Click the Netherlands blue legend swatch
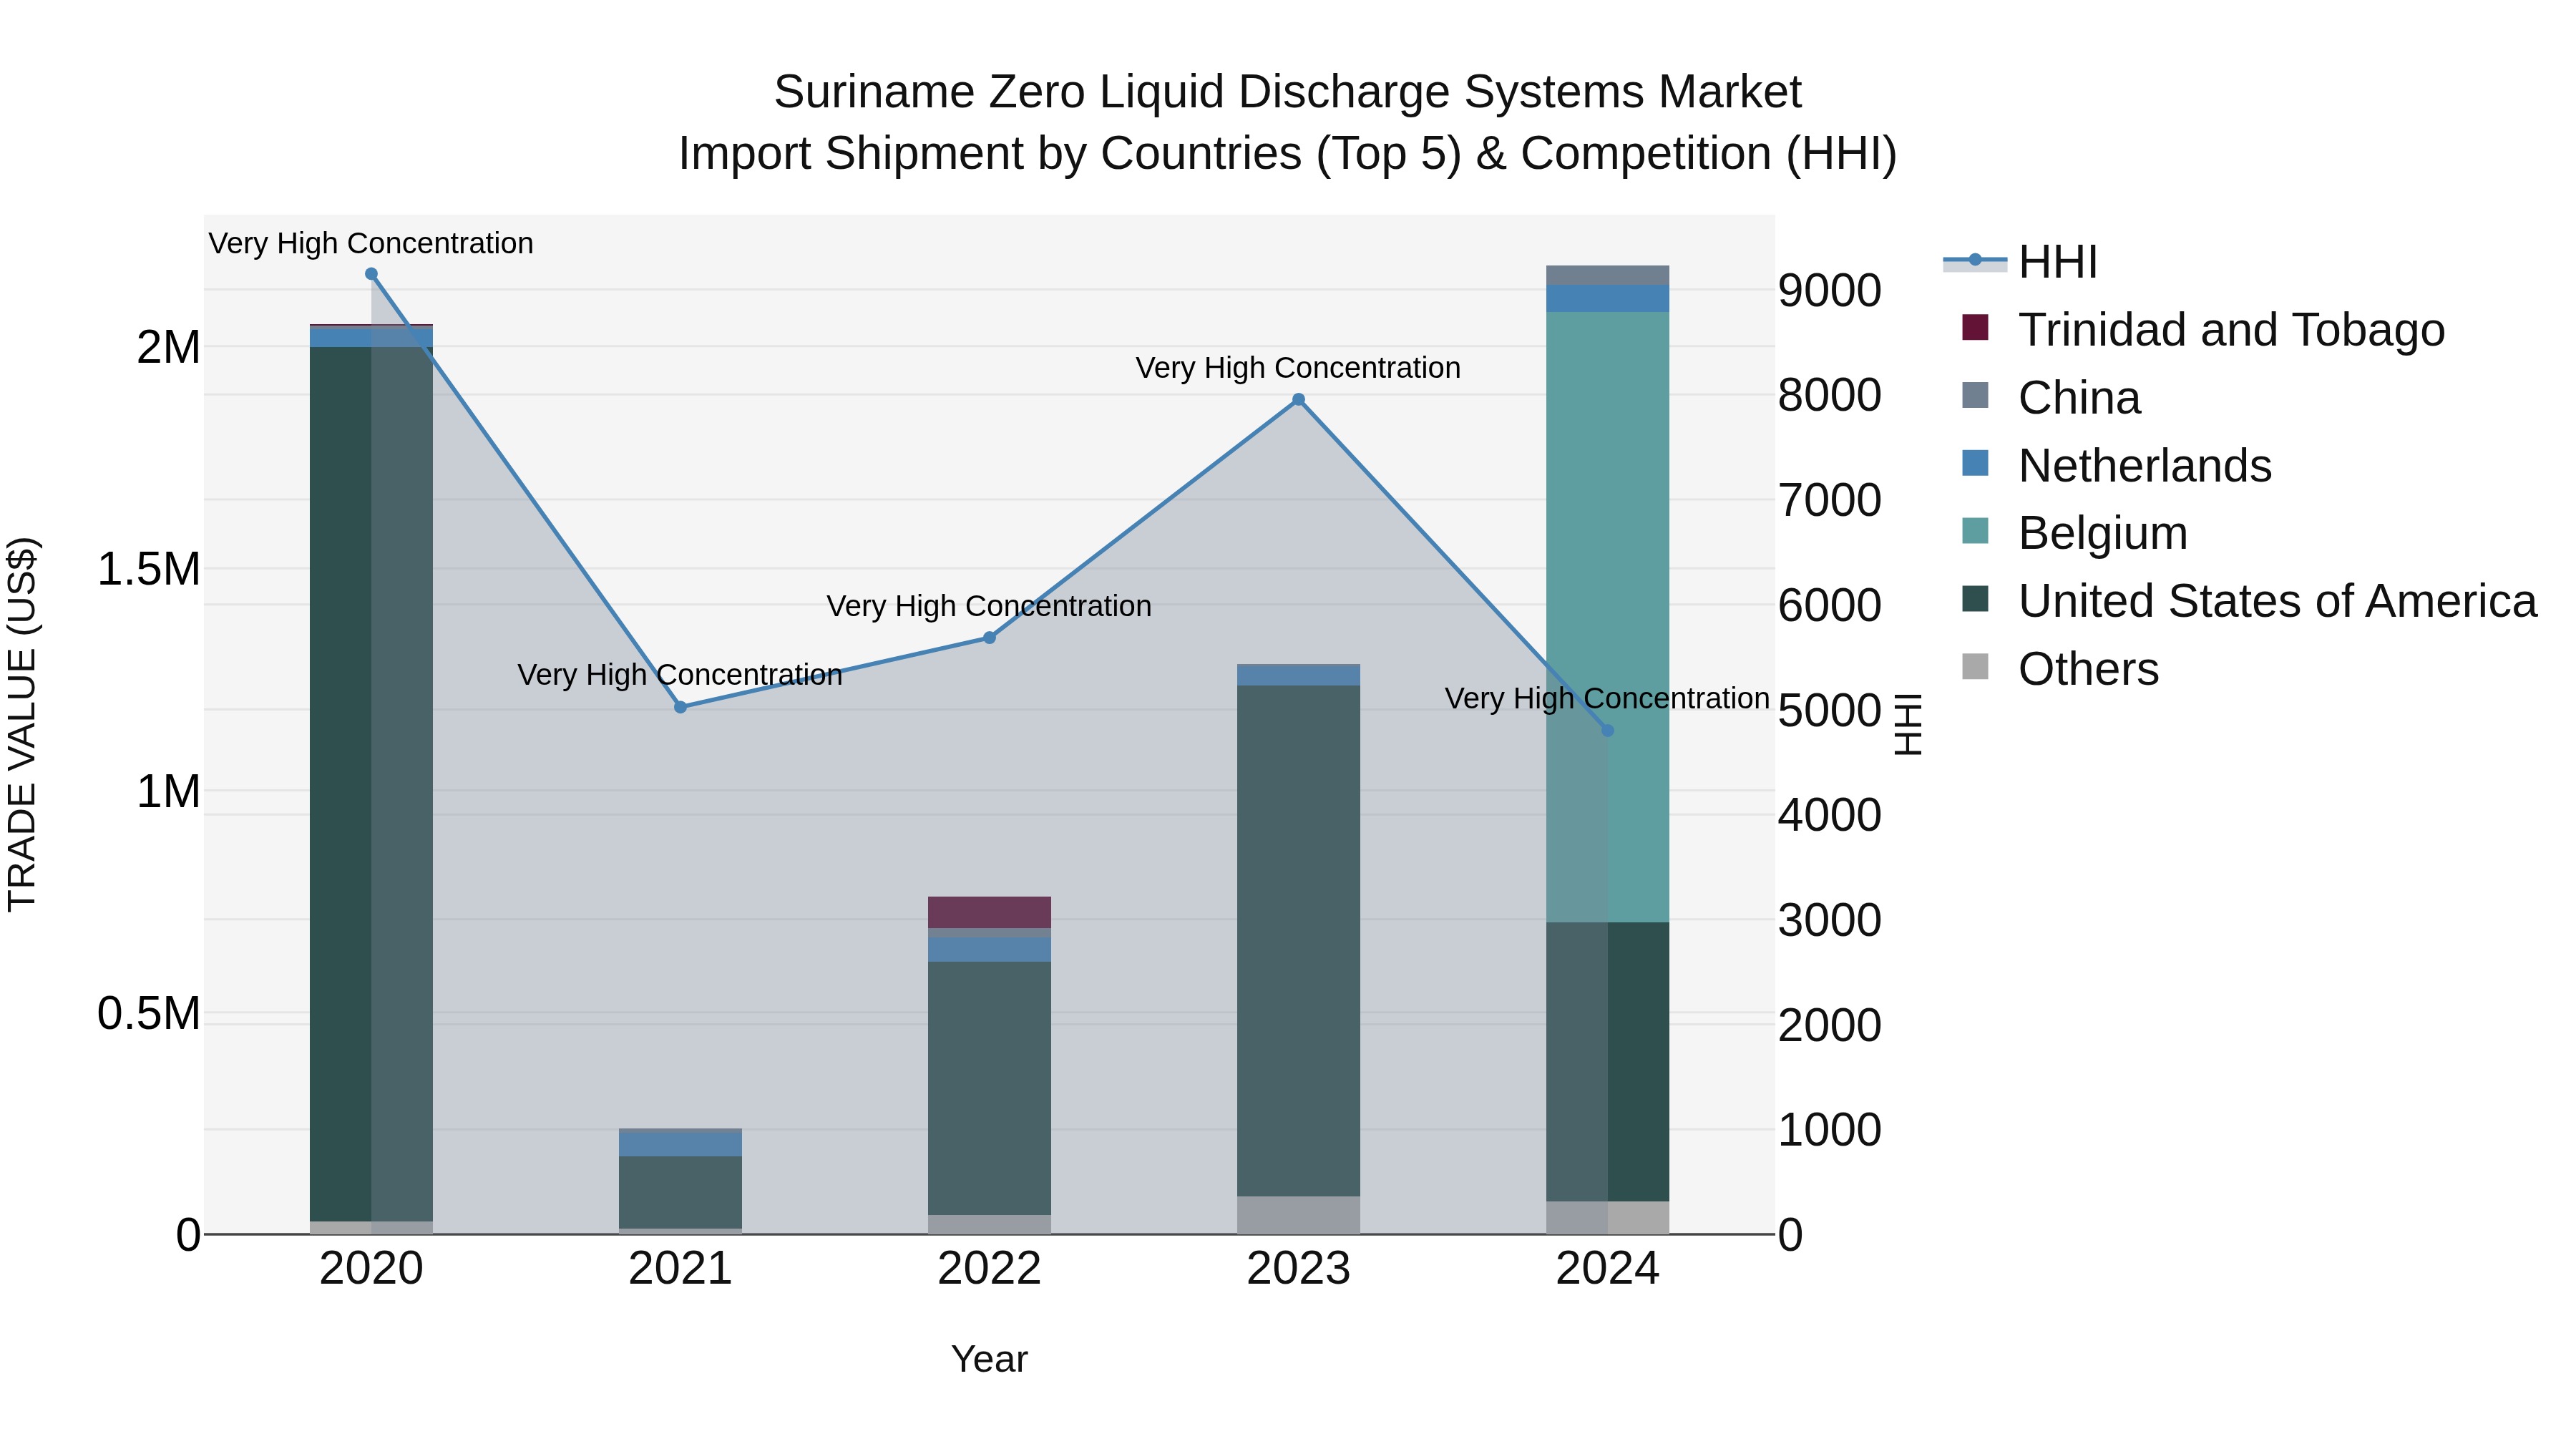2576x1449 pixels. click(1975, 463)
